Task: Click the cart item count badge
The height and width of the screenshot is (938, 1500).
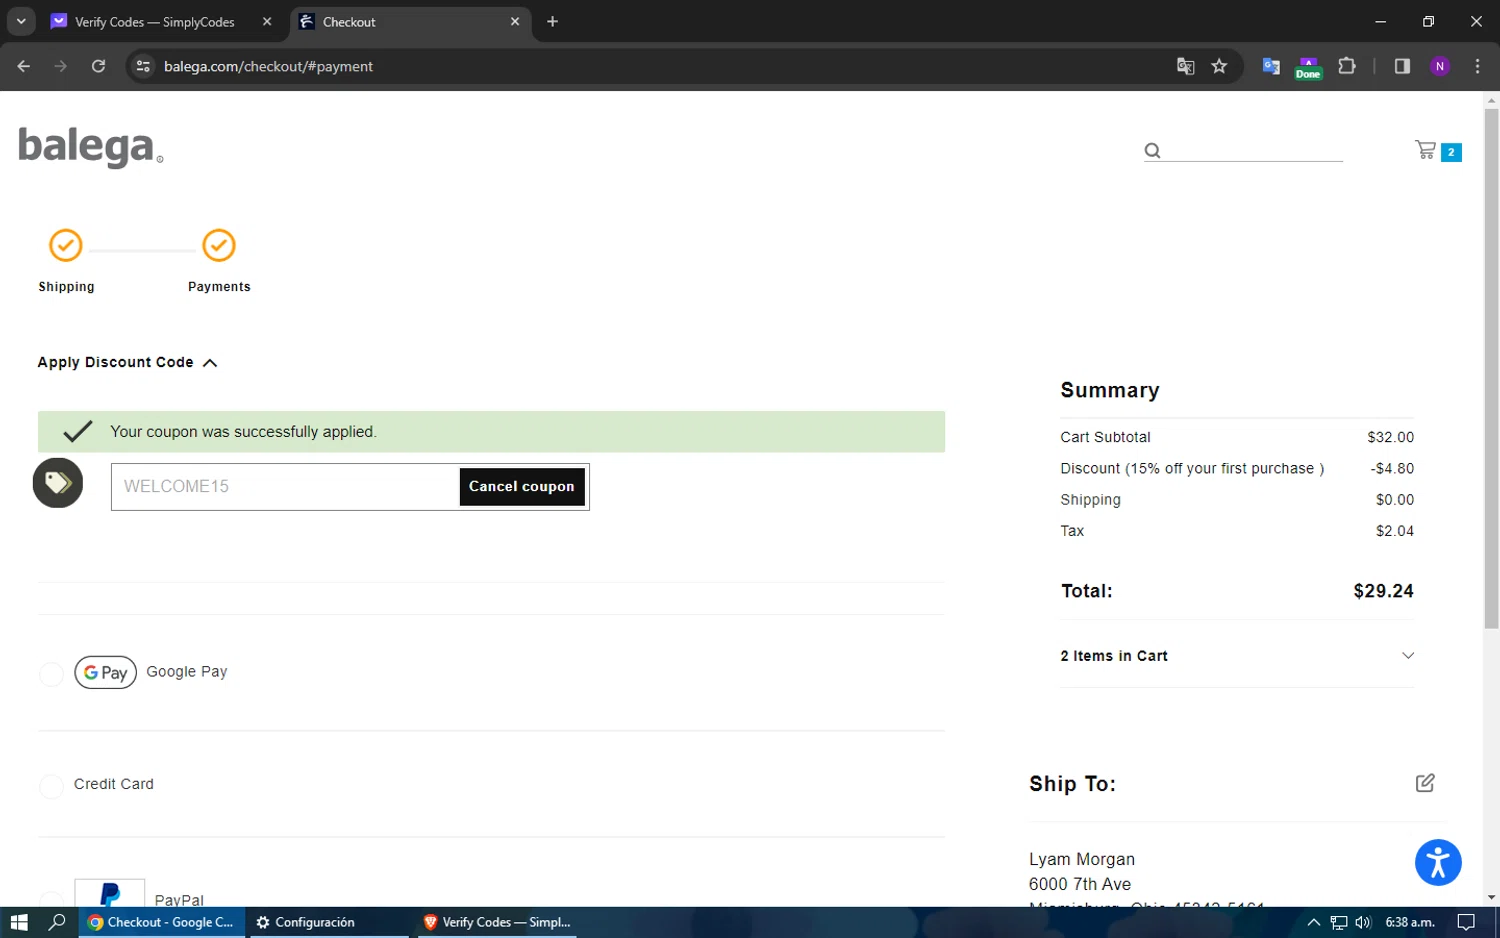Action: tap(1451, 152)
